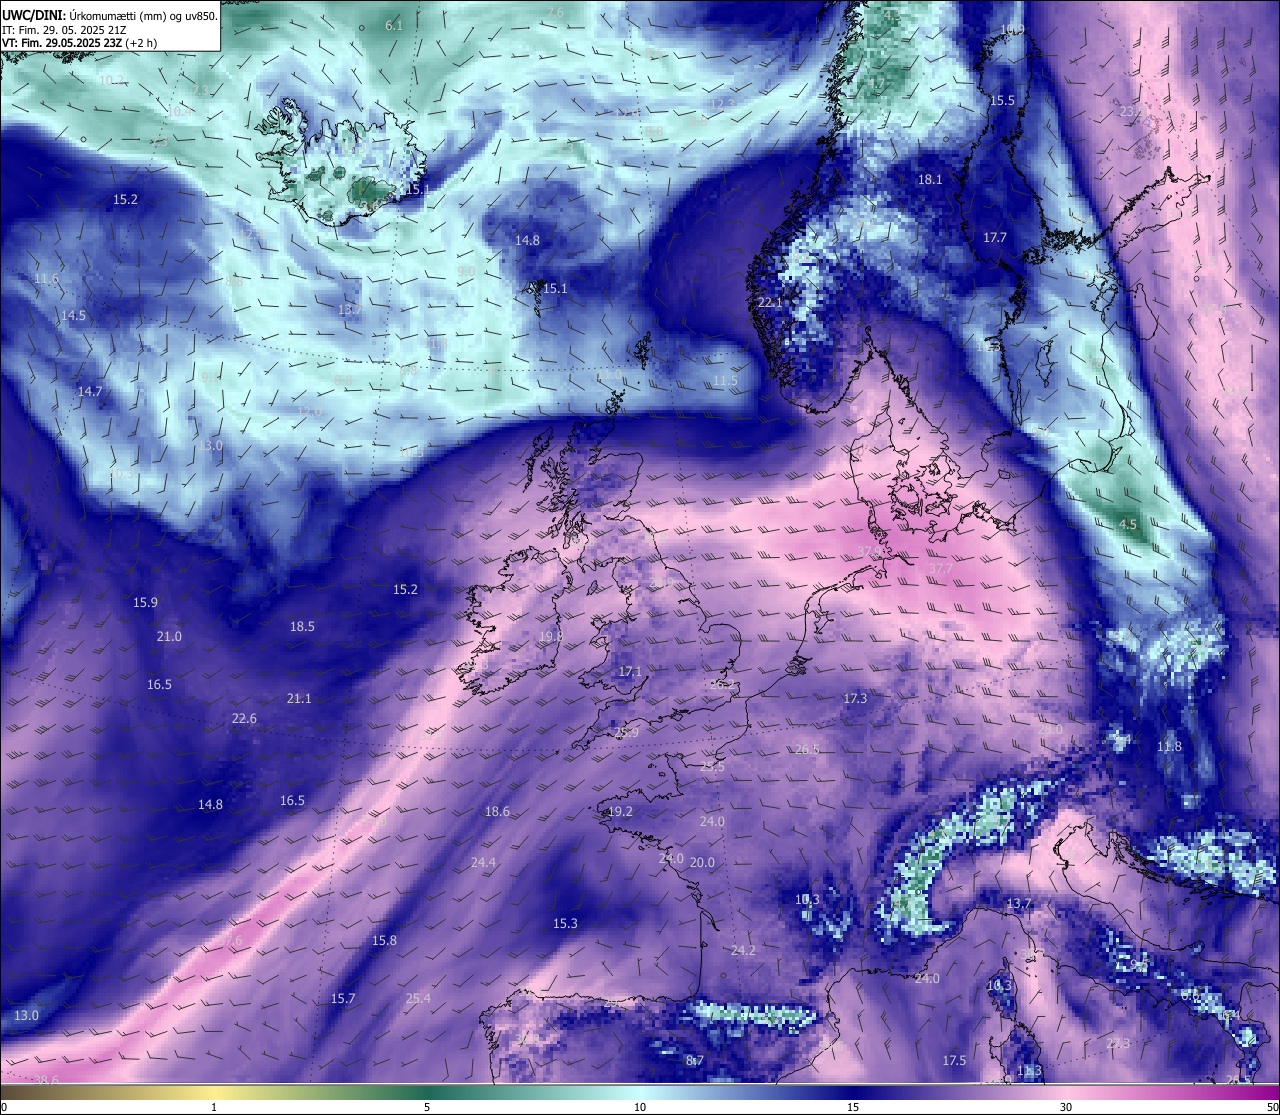Select the 18.6 value west of Brittany
Viewport: 1280px width, 1115px height.
point(497,811)
